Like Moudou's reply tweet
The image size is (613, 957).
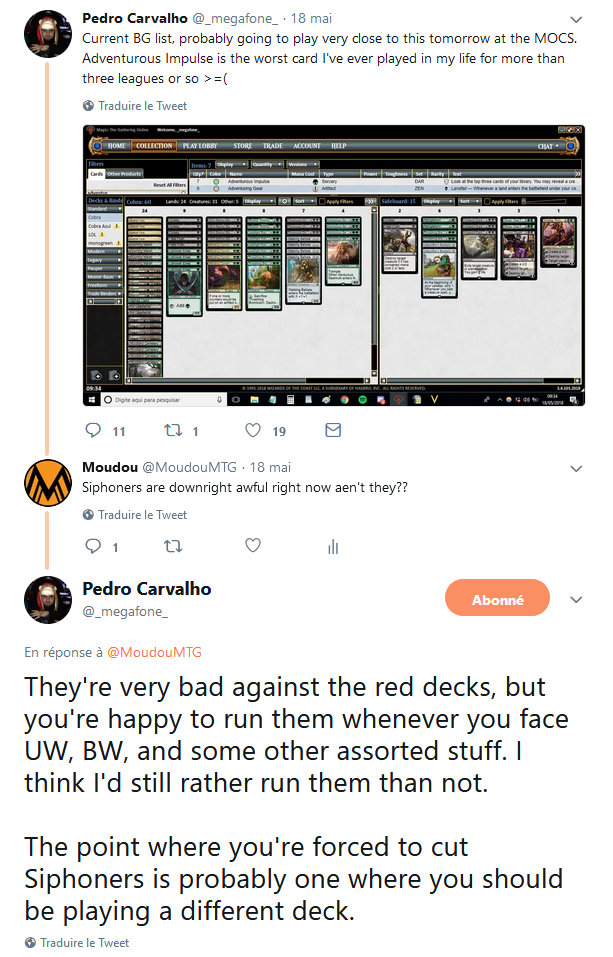(x=253, y=545)
